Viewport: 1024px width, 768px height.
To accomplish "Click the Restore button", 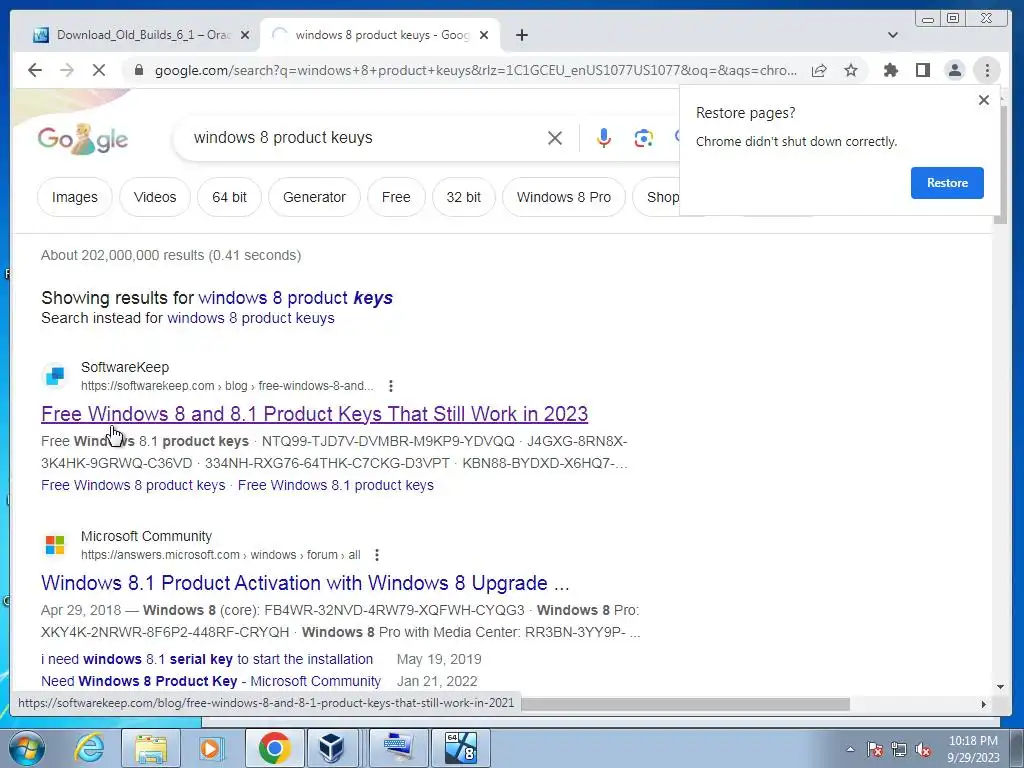I will click(947, 183).
